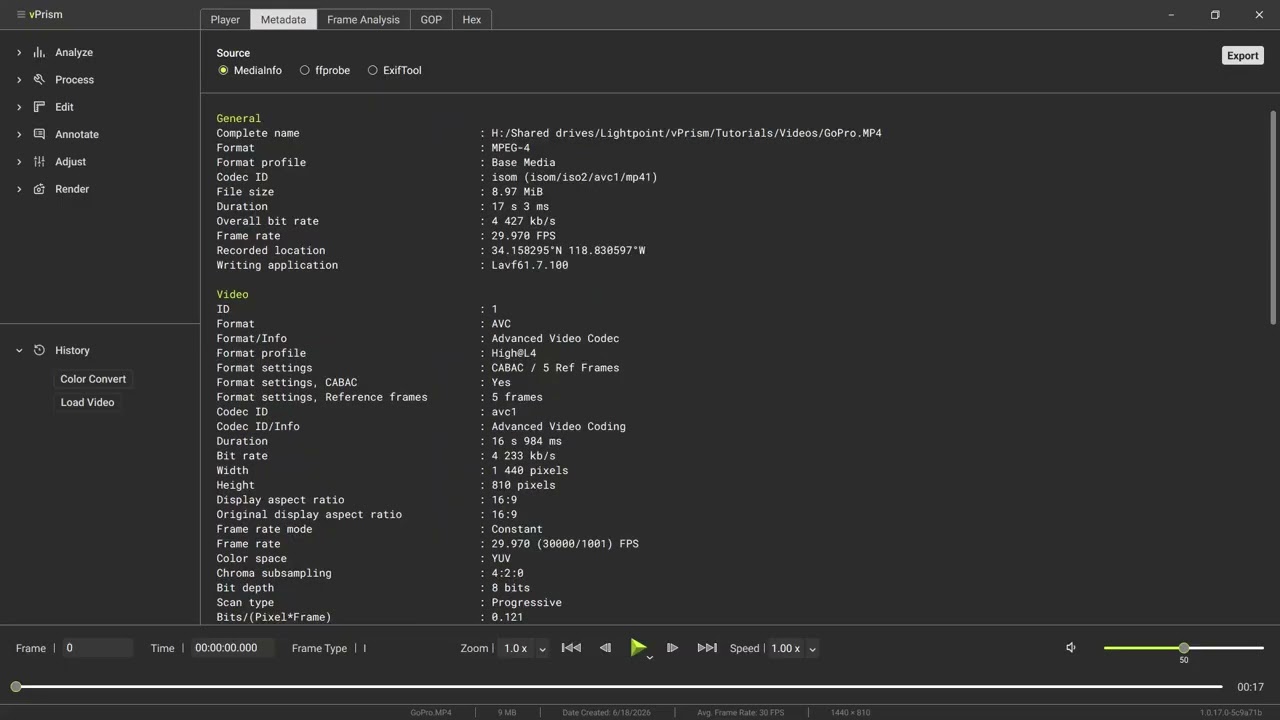
Task: Open play options arrow below play button
Action: [x=650, y=658]
